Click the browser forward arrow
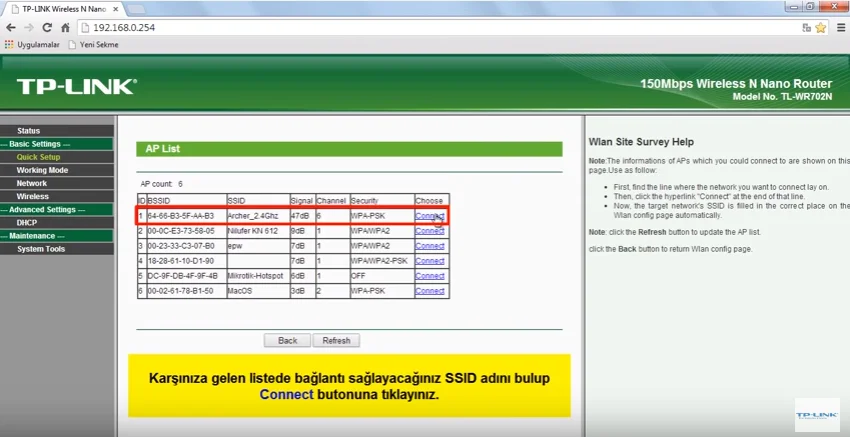The image size is (850, 437). click(x=29, y=27)
